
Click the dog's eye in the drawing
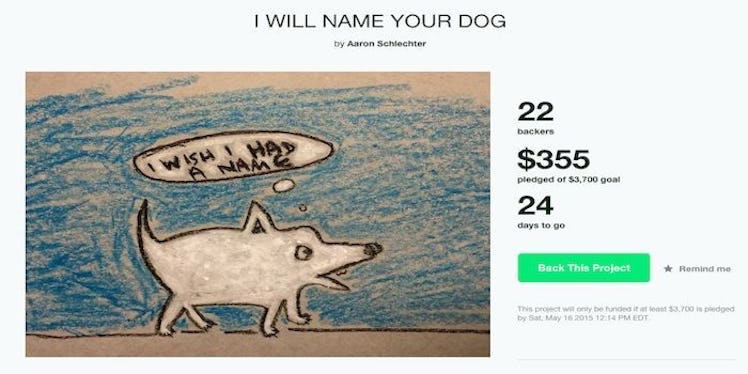tap(302, 252)
